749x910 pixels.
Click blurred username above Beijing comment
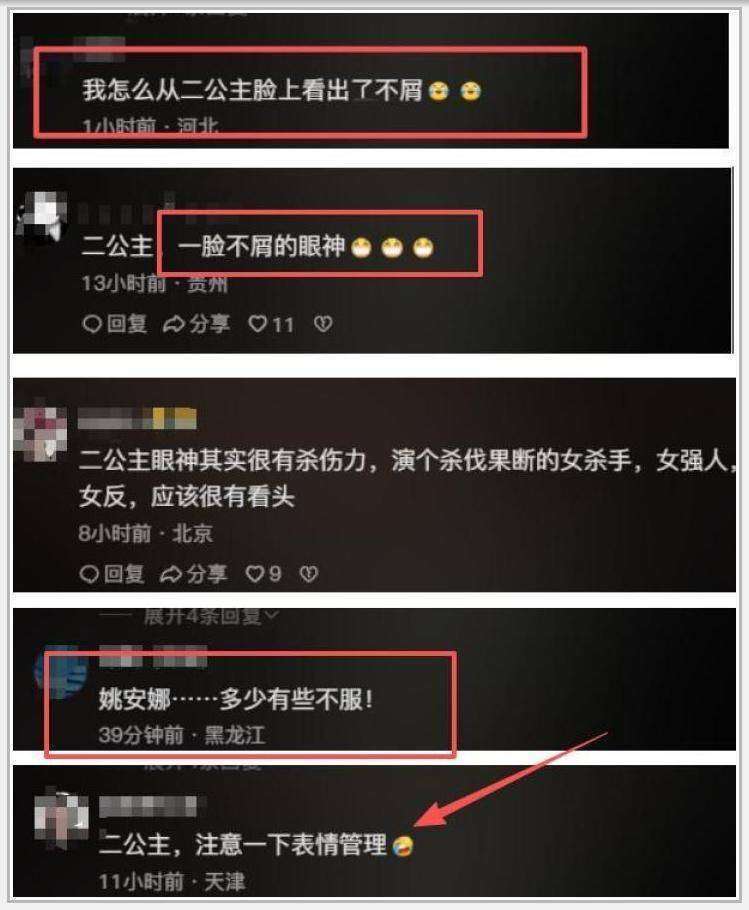(137, 418)
